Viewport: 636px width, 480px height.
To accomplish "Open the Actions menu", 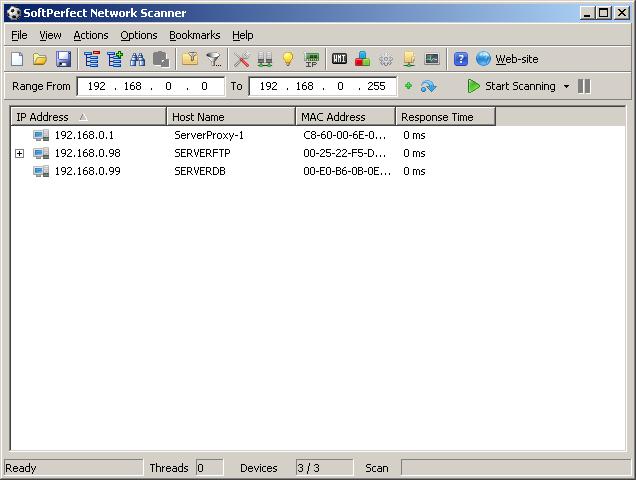I will click(x=91, y=35).
